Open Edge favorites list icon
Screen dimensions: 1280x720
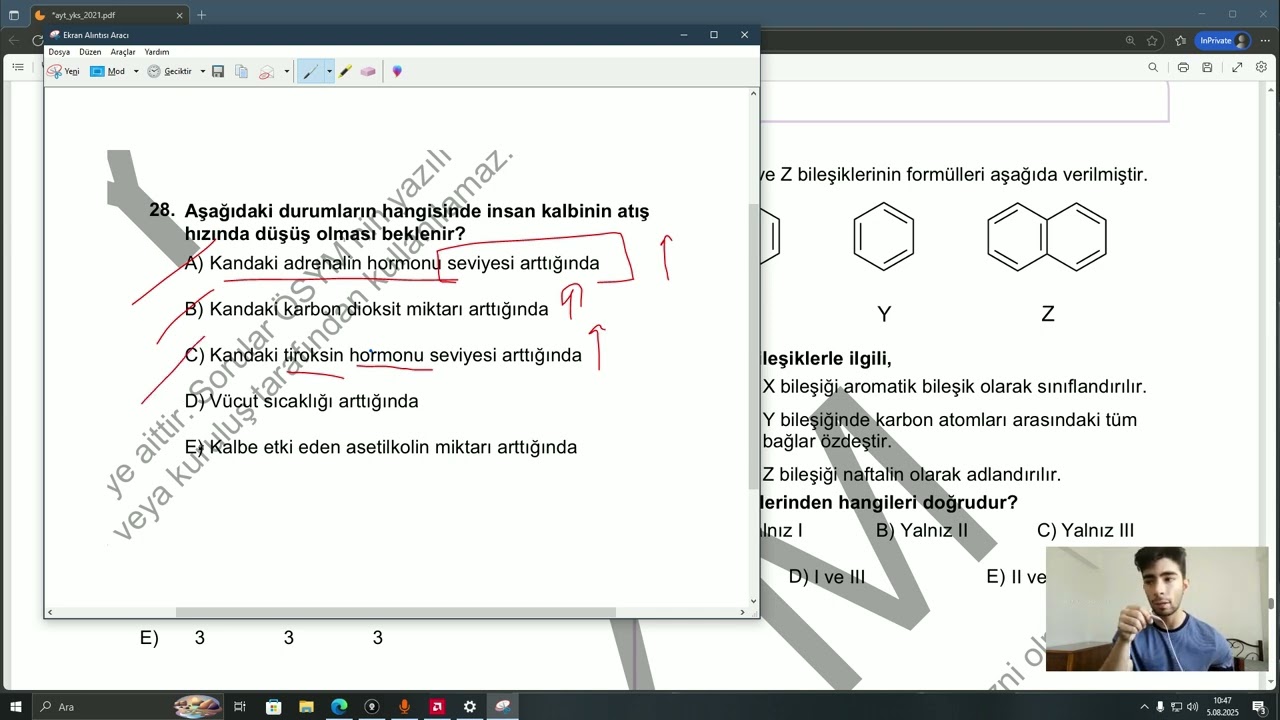[x=1181, y=41]
